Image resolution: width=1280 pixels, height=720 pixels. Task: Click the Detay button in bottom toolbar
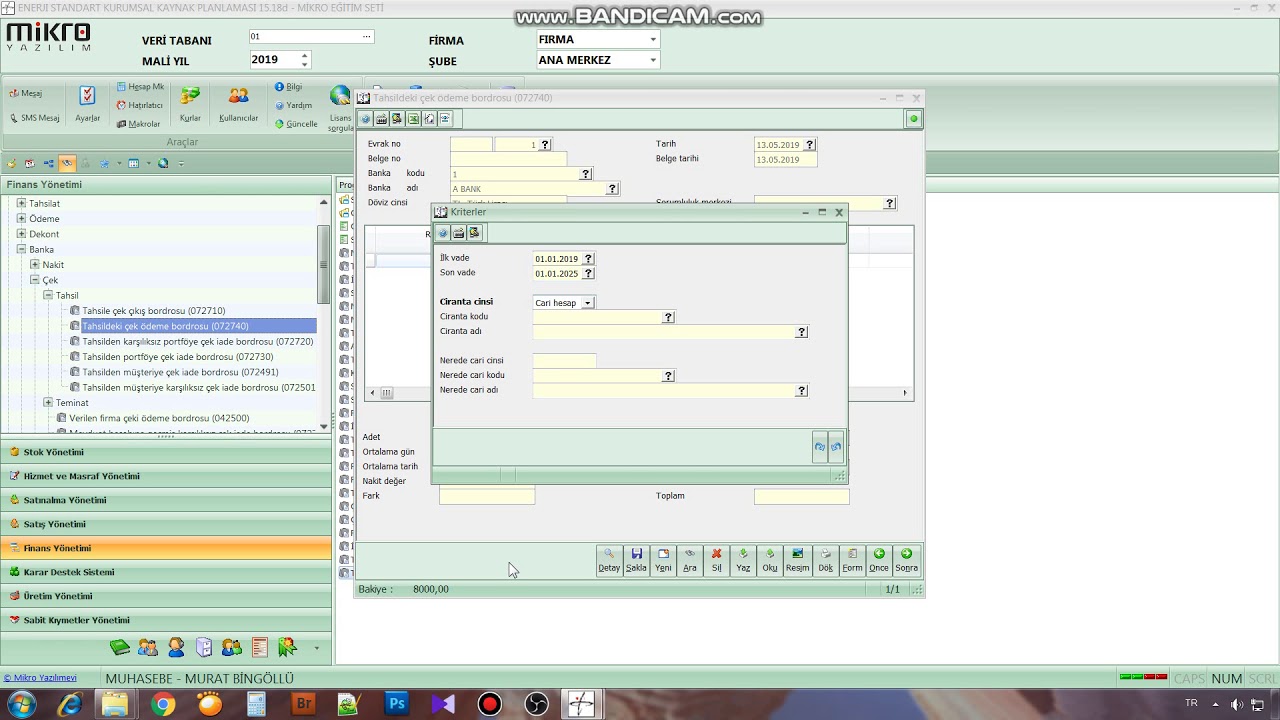[x=609, y=560]
